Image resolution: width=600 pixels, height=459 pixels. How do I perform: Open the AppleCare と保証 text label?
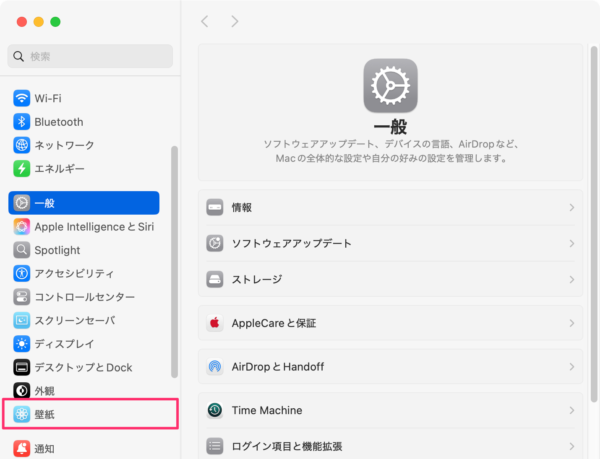274,323
